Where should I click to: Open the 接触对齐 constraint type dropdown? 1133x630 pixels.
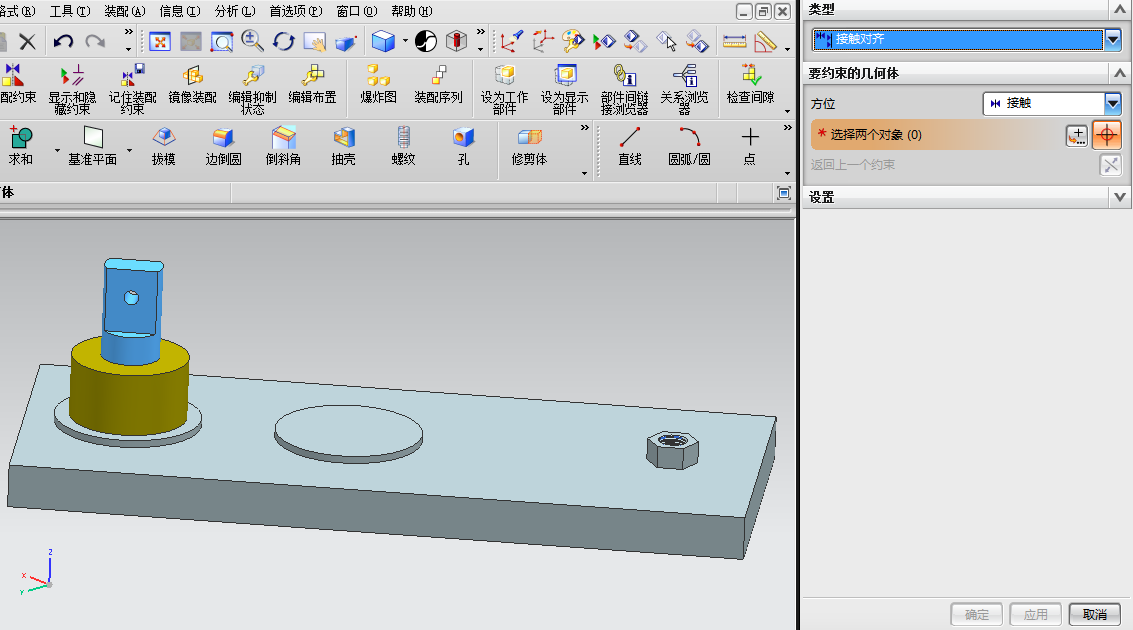pos(1114,40)
